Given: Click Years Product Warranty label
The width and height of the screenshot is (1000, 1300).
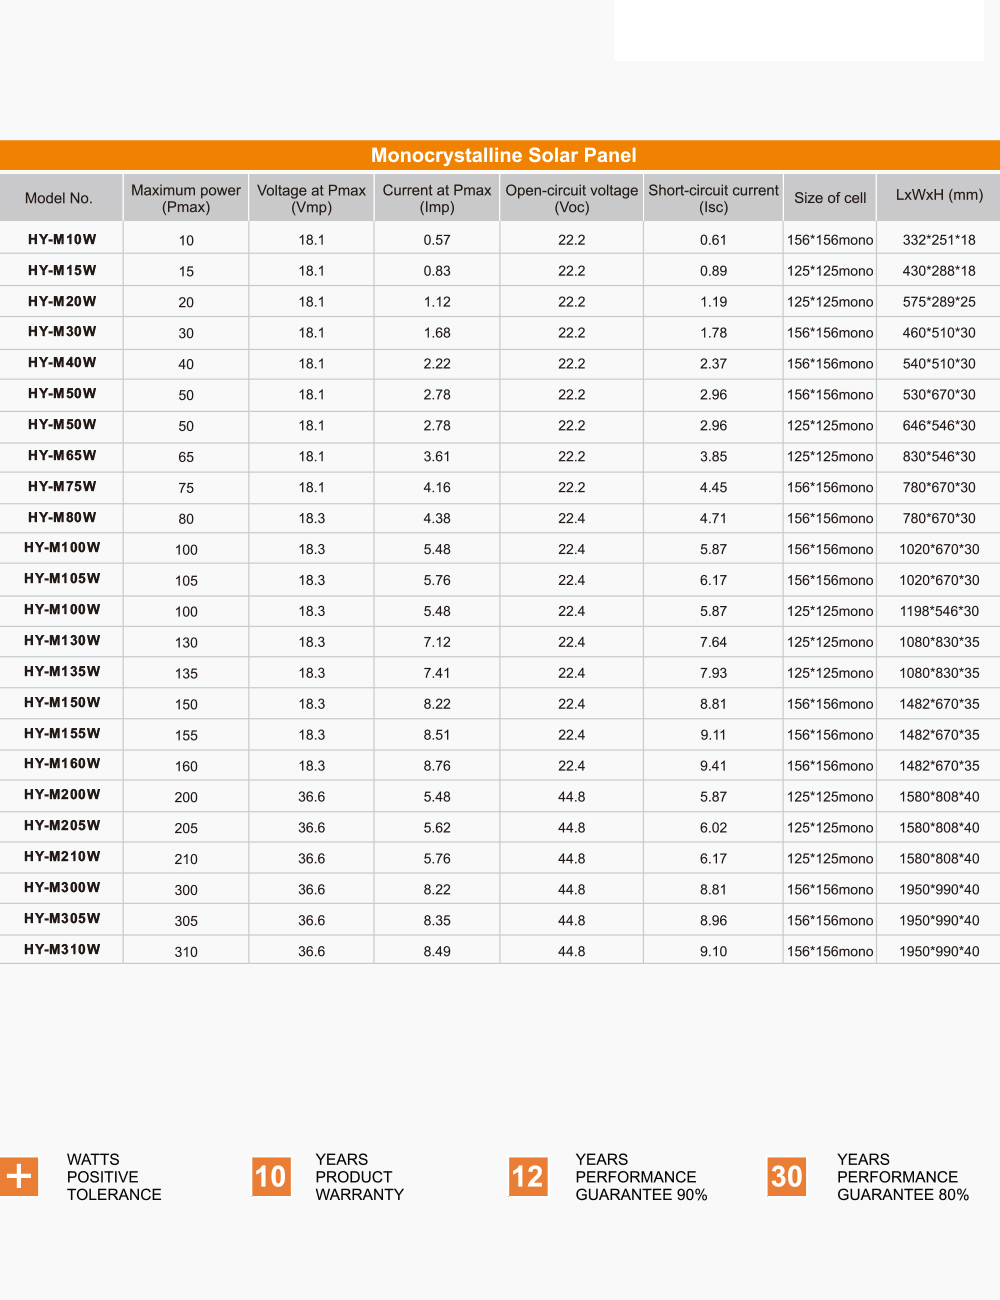Looking at the screenshot, I should tap(360, 1177).
